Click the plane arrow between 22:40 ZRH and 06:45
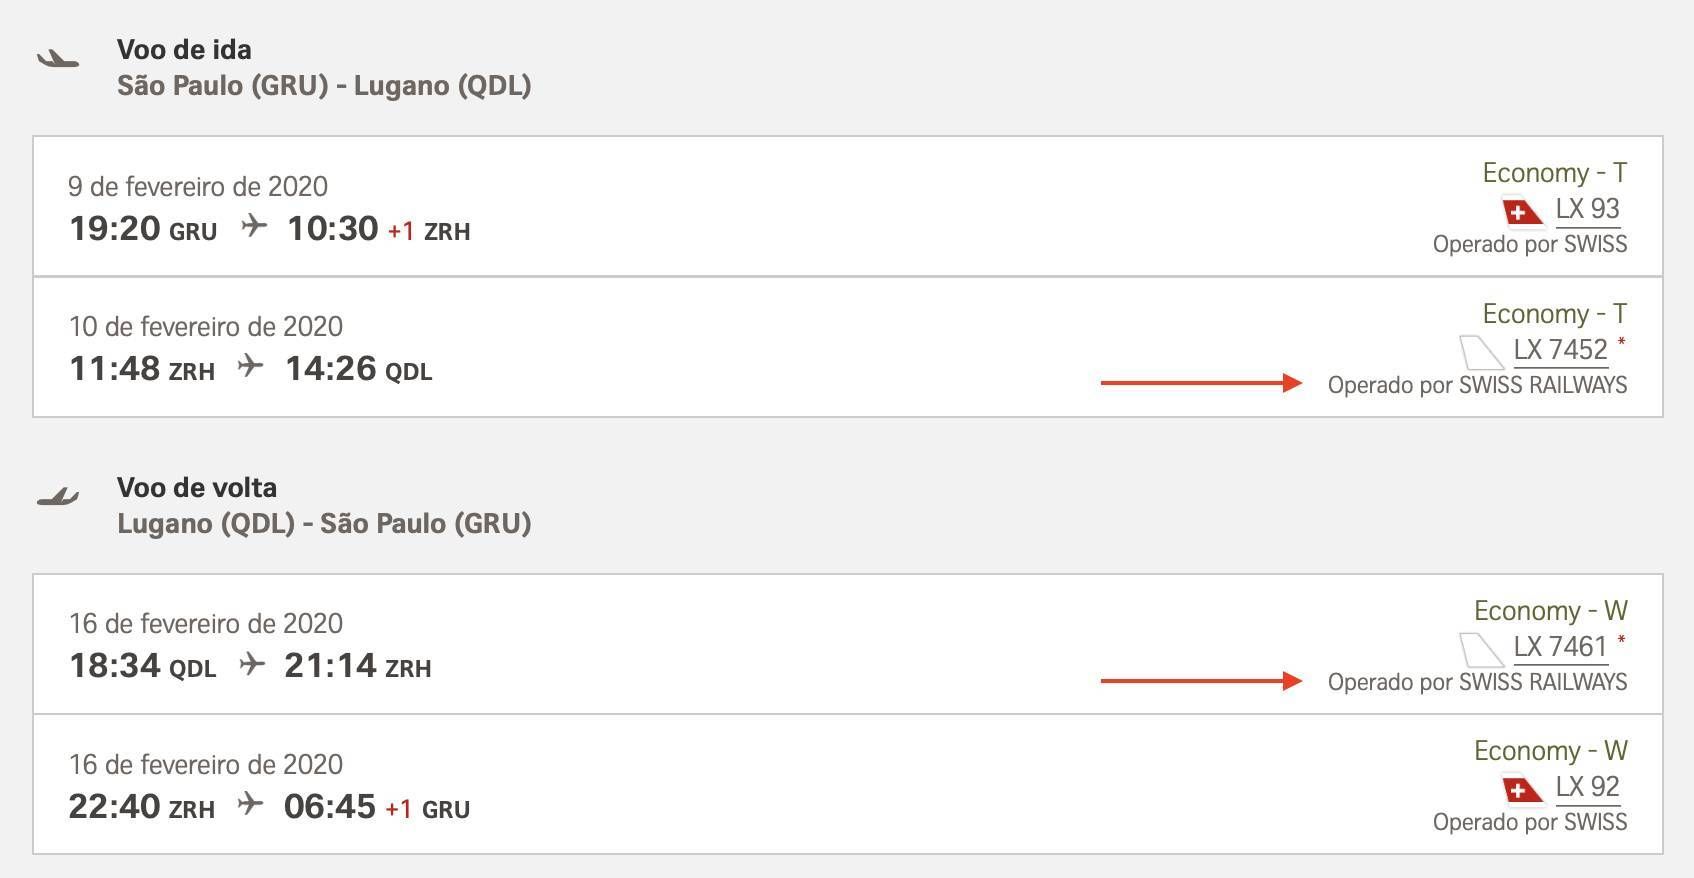 pyautogui.click(x=251, y=804)
